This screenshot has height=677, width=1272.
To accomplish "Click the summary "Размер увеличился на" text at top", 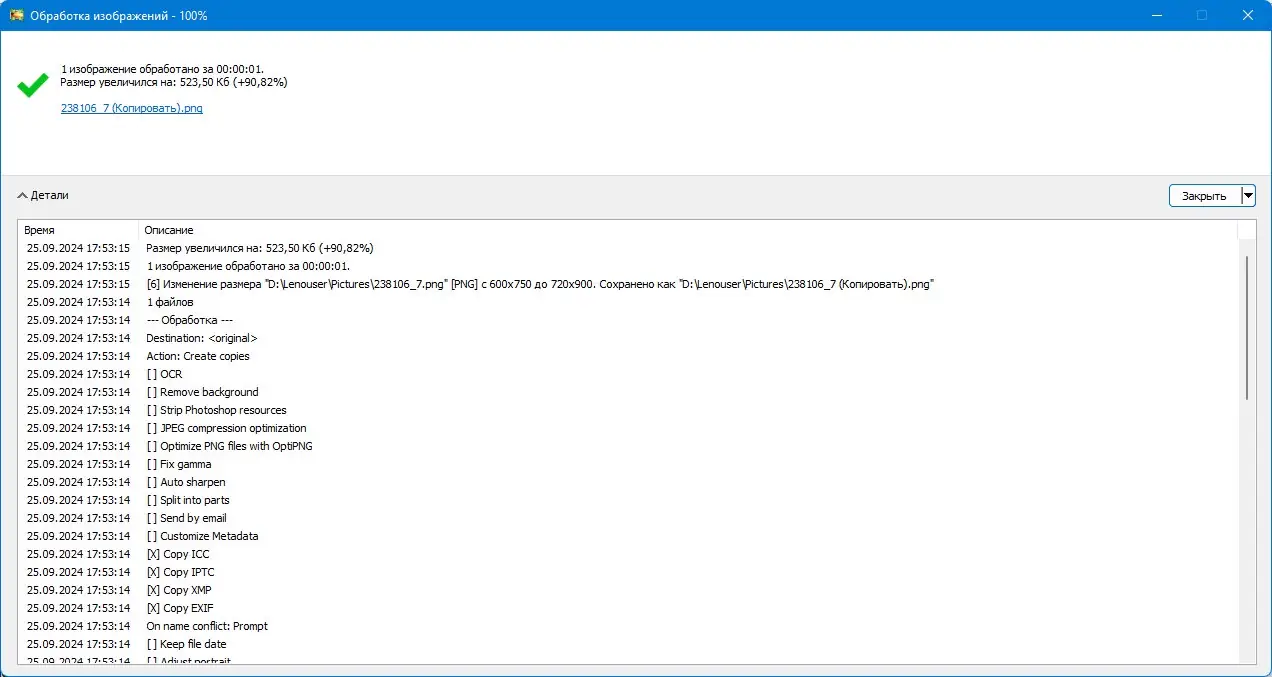I will coord(174,82).
